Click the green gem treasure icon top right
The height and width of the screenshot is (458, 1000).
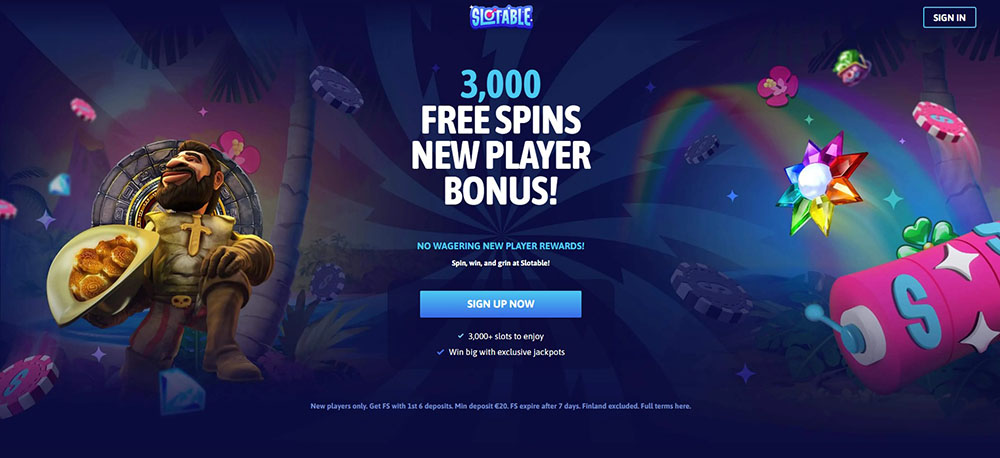click(853, 68)
